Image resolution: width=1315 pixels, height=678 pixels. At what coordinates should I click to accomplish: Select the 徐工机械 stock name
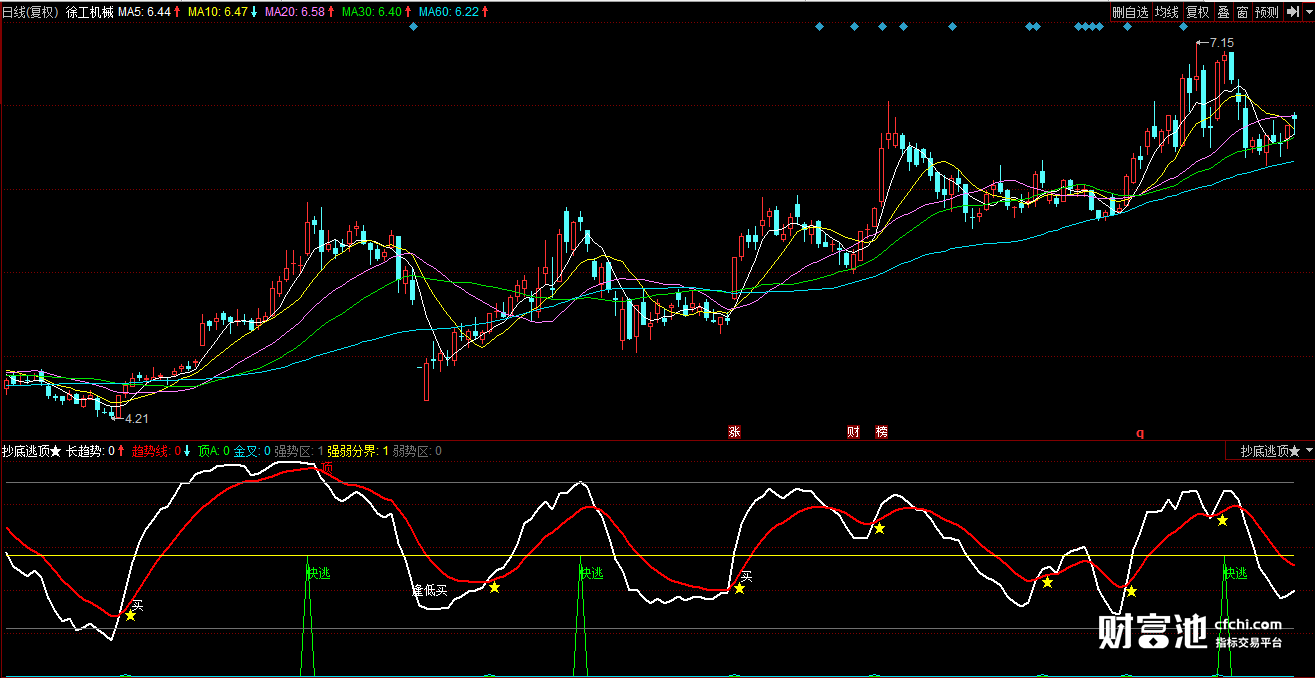(88, 12)
